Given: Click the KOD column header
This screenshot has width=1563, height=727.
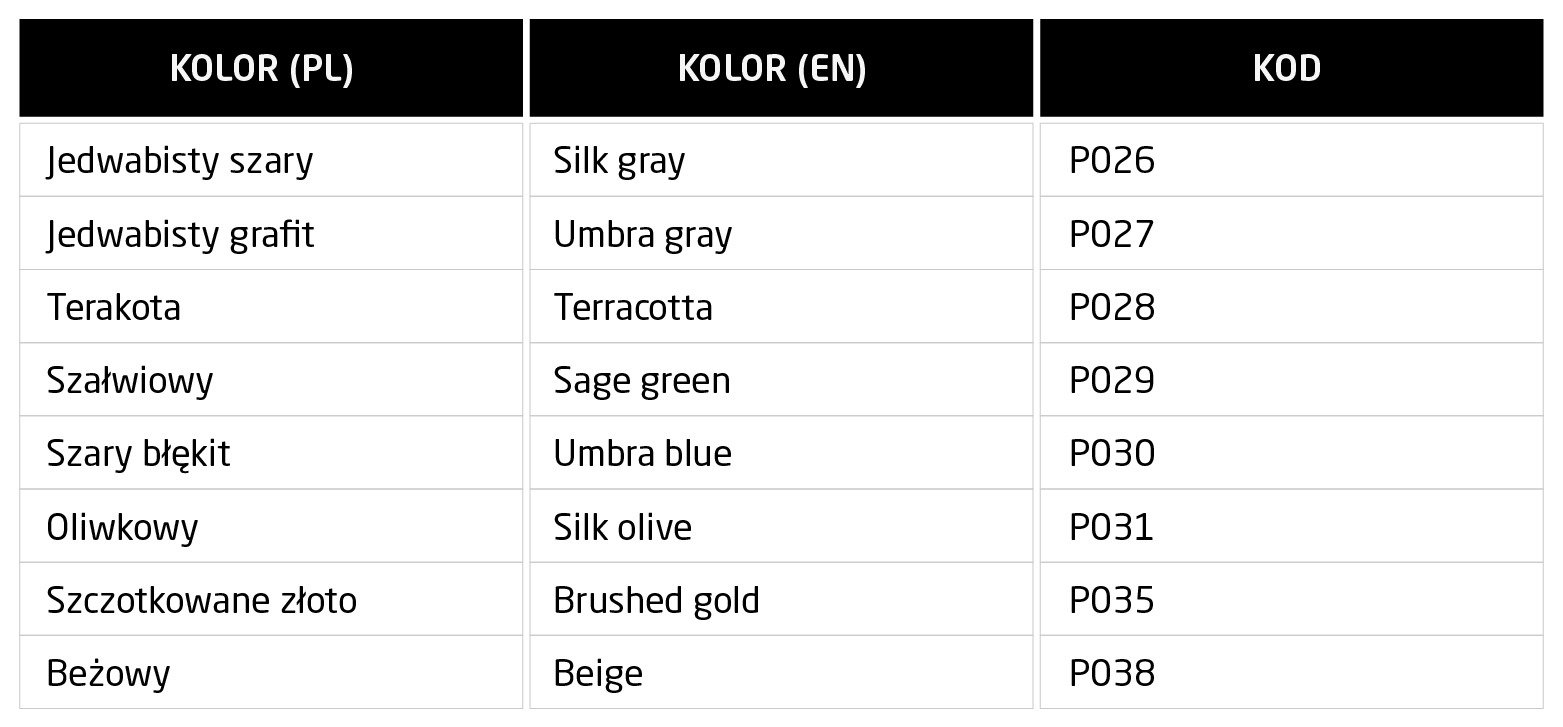Looking at the screenshot, I should click(1287, 69).
